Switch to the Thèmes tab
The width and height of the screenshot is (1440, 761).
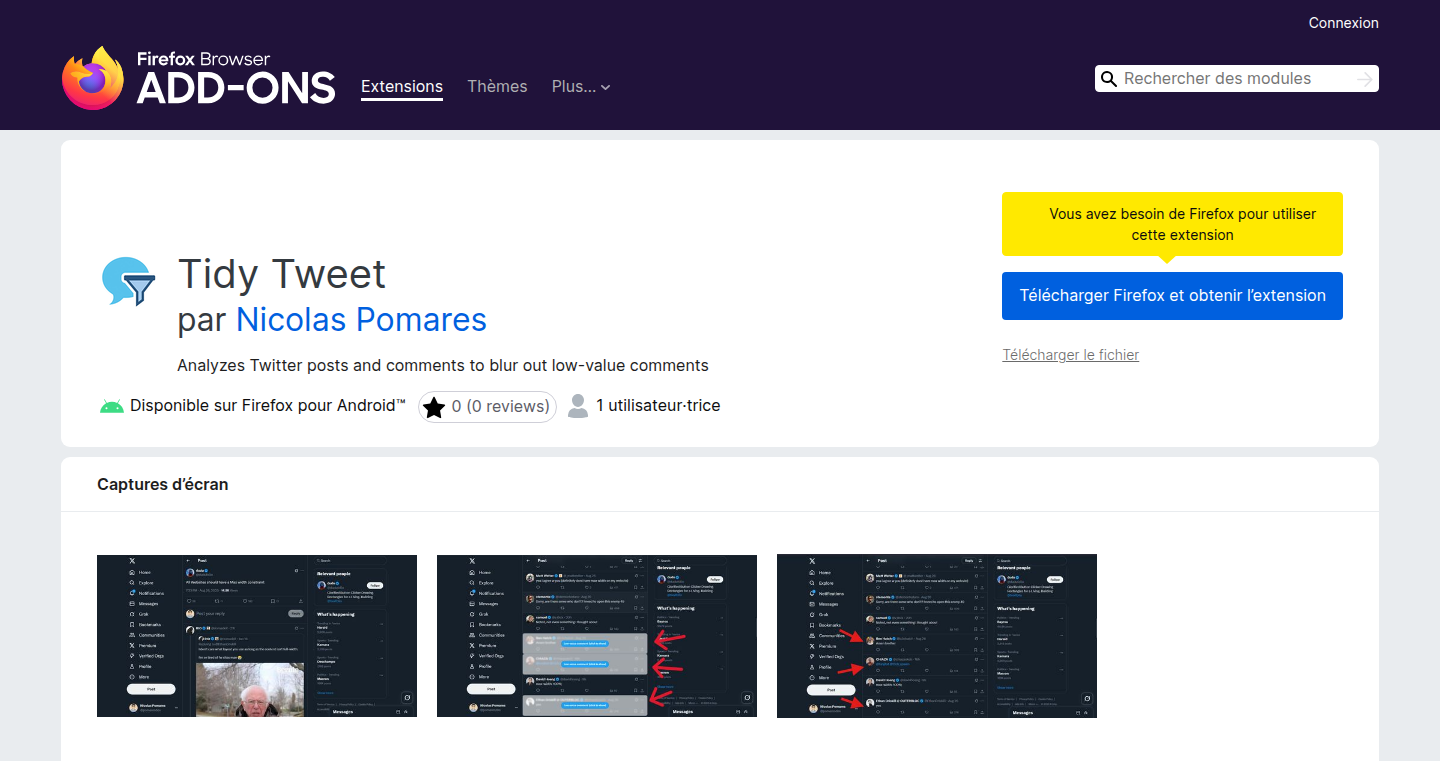coord(497,87)
